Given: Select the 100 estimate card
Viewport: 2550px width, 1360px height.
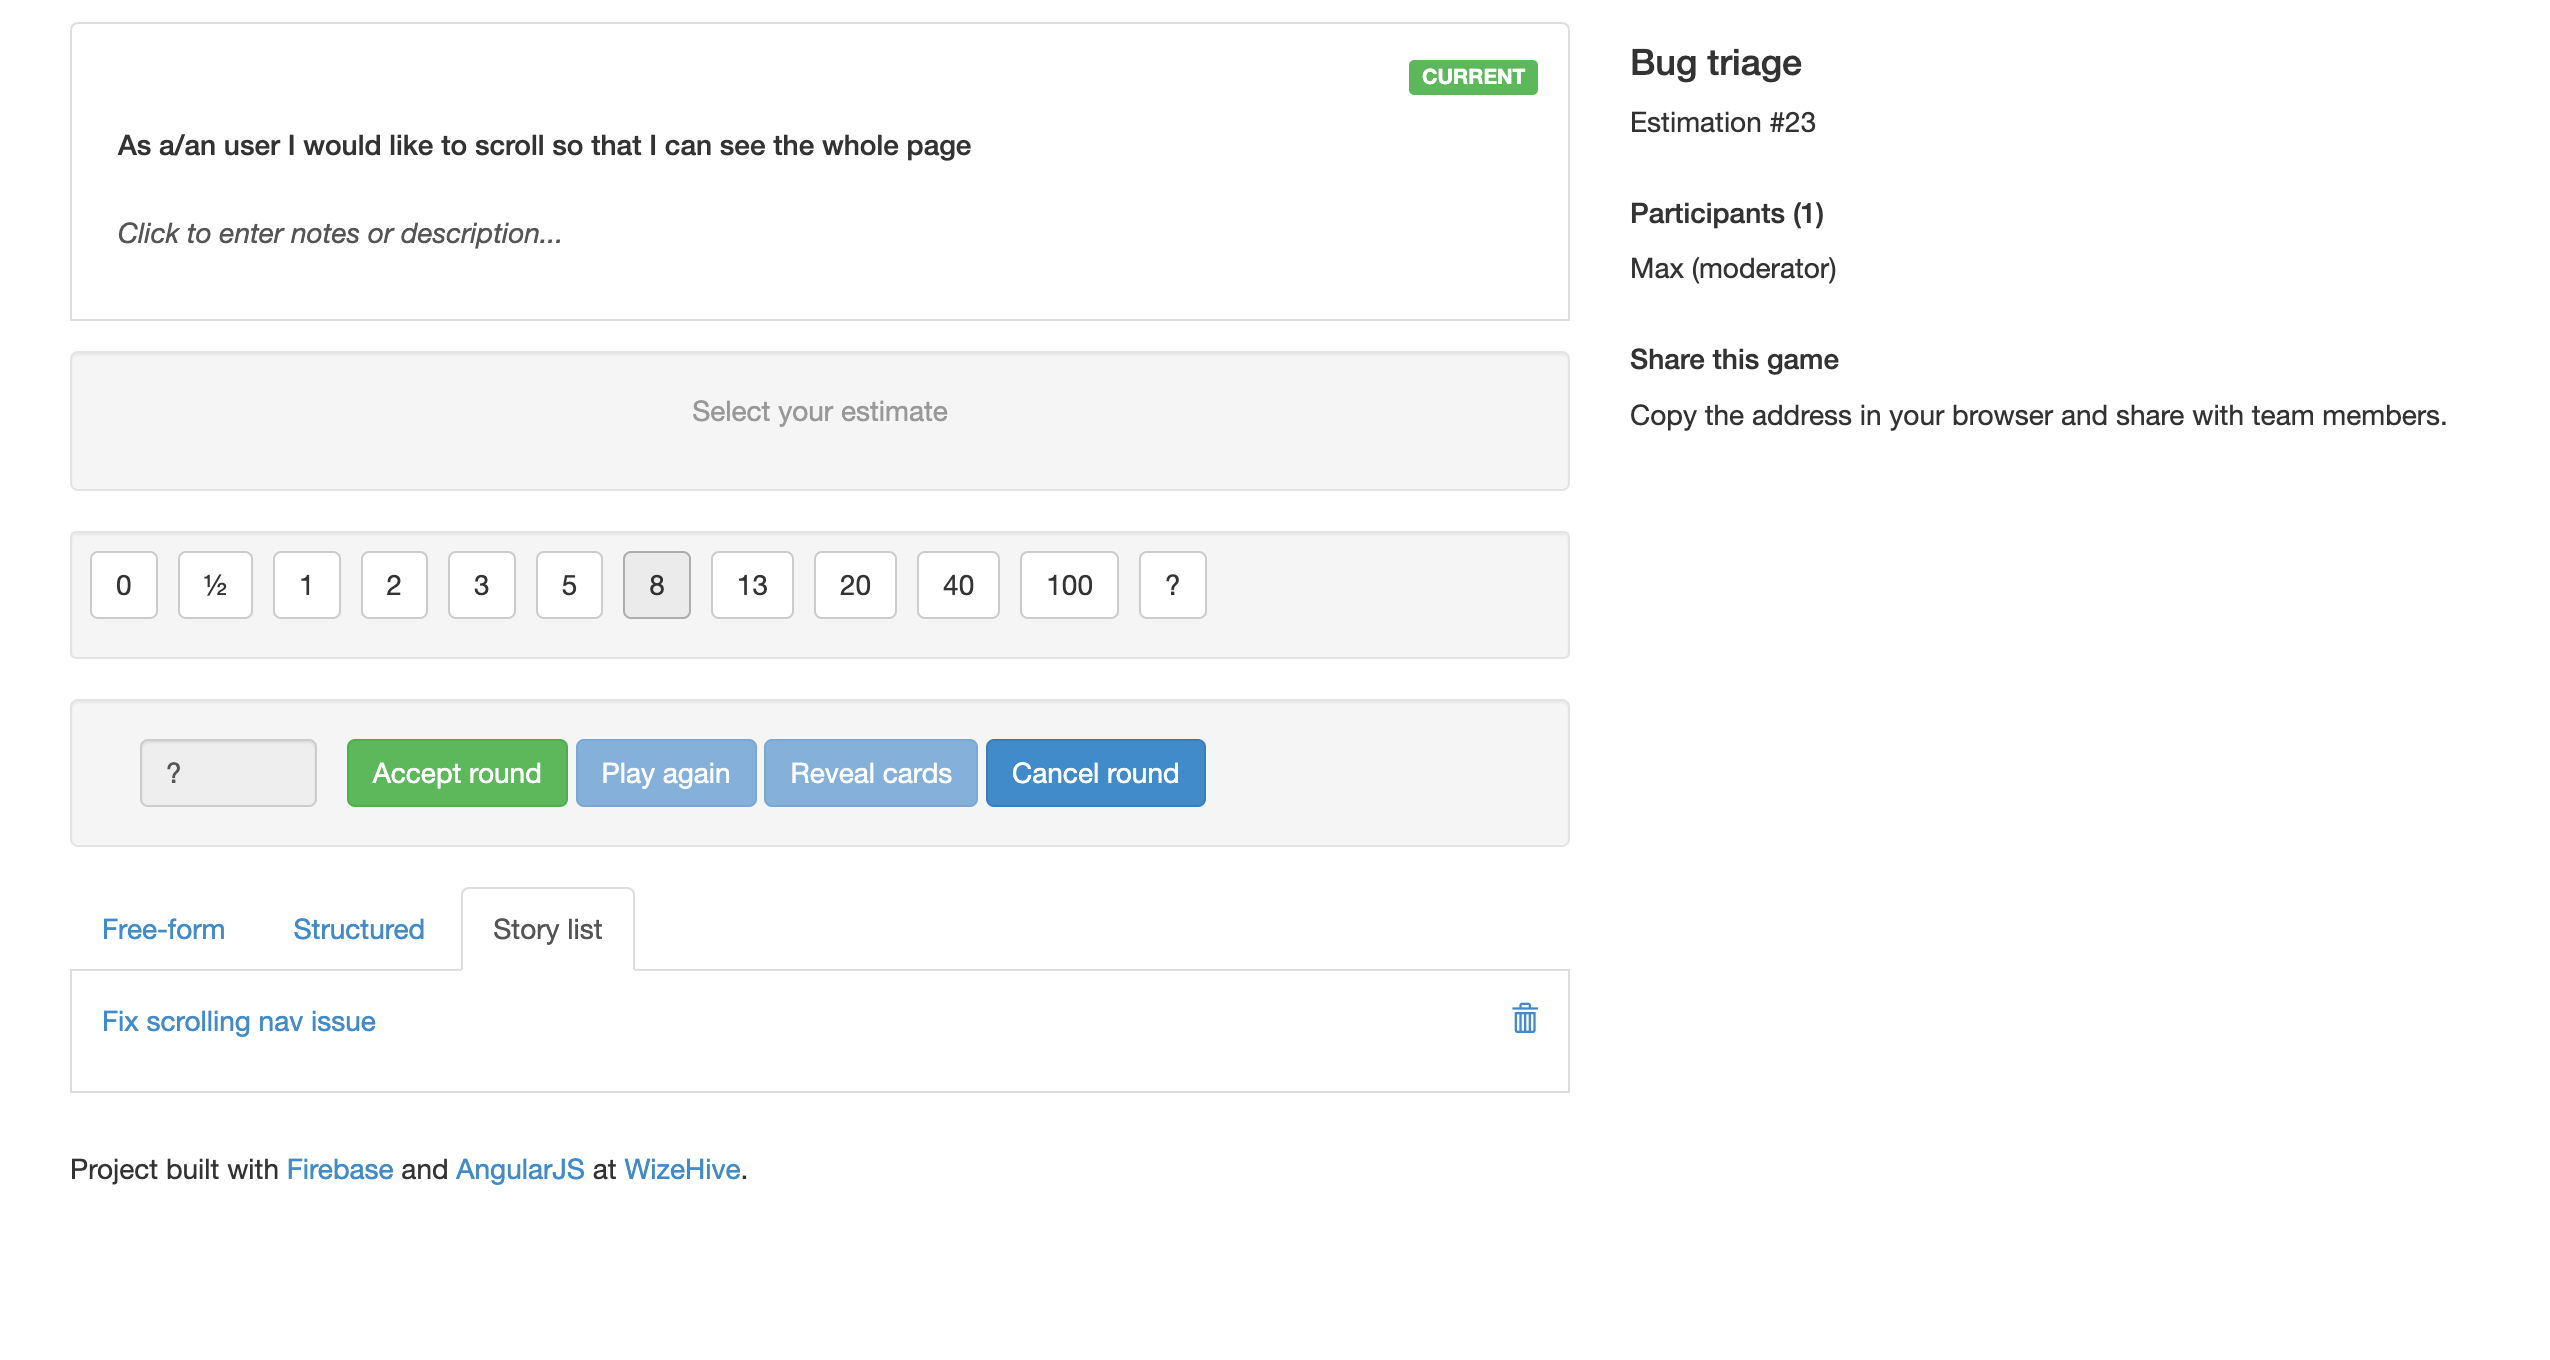Looking at the screenshot, I should click(1068, 585).
